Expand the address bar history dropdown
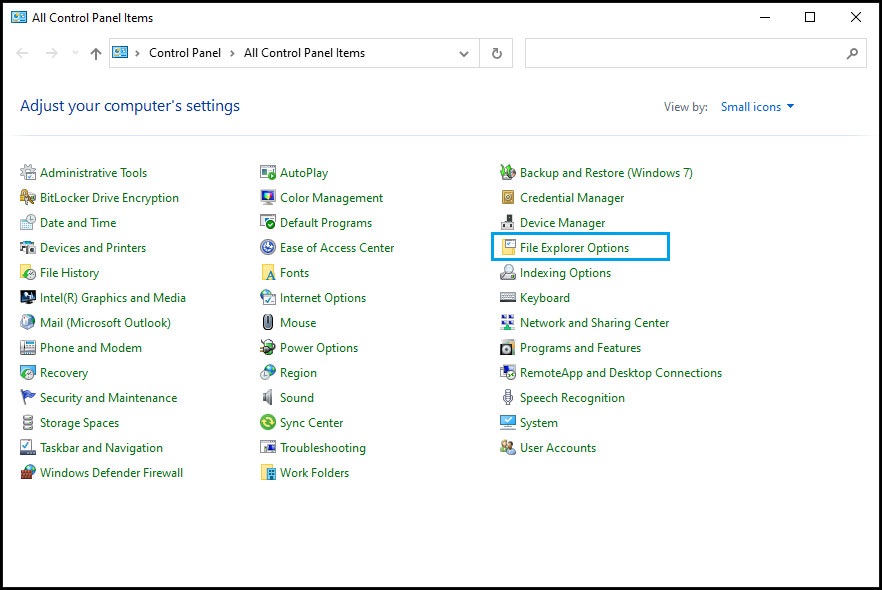Screen dimensions: 882x590 coord(464,53)
